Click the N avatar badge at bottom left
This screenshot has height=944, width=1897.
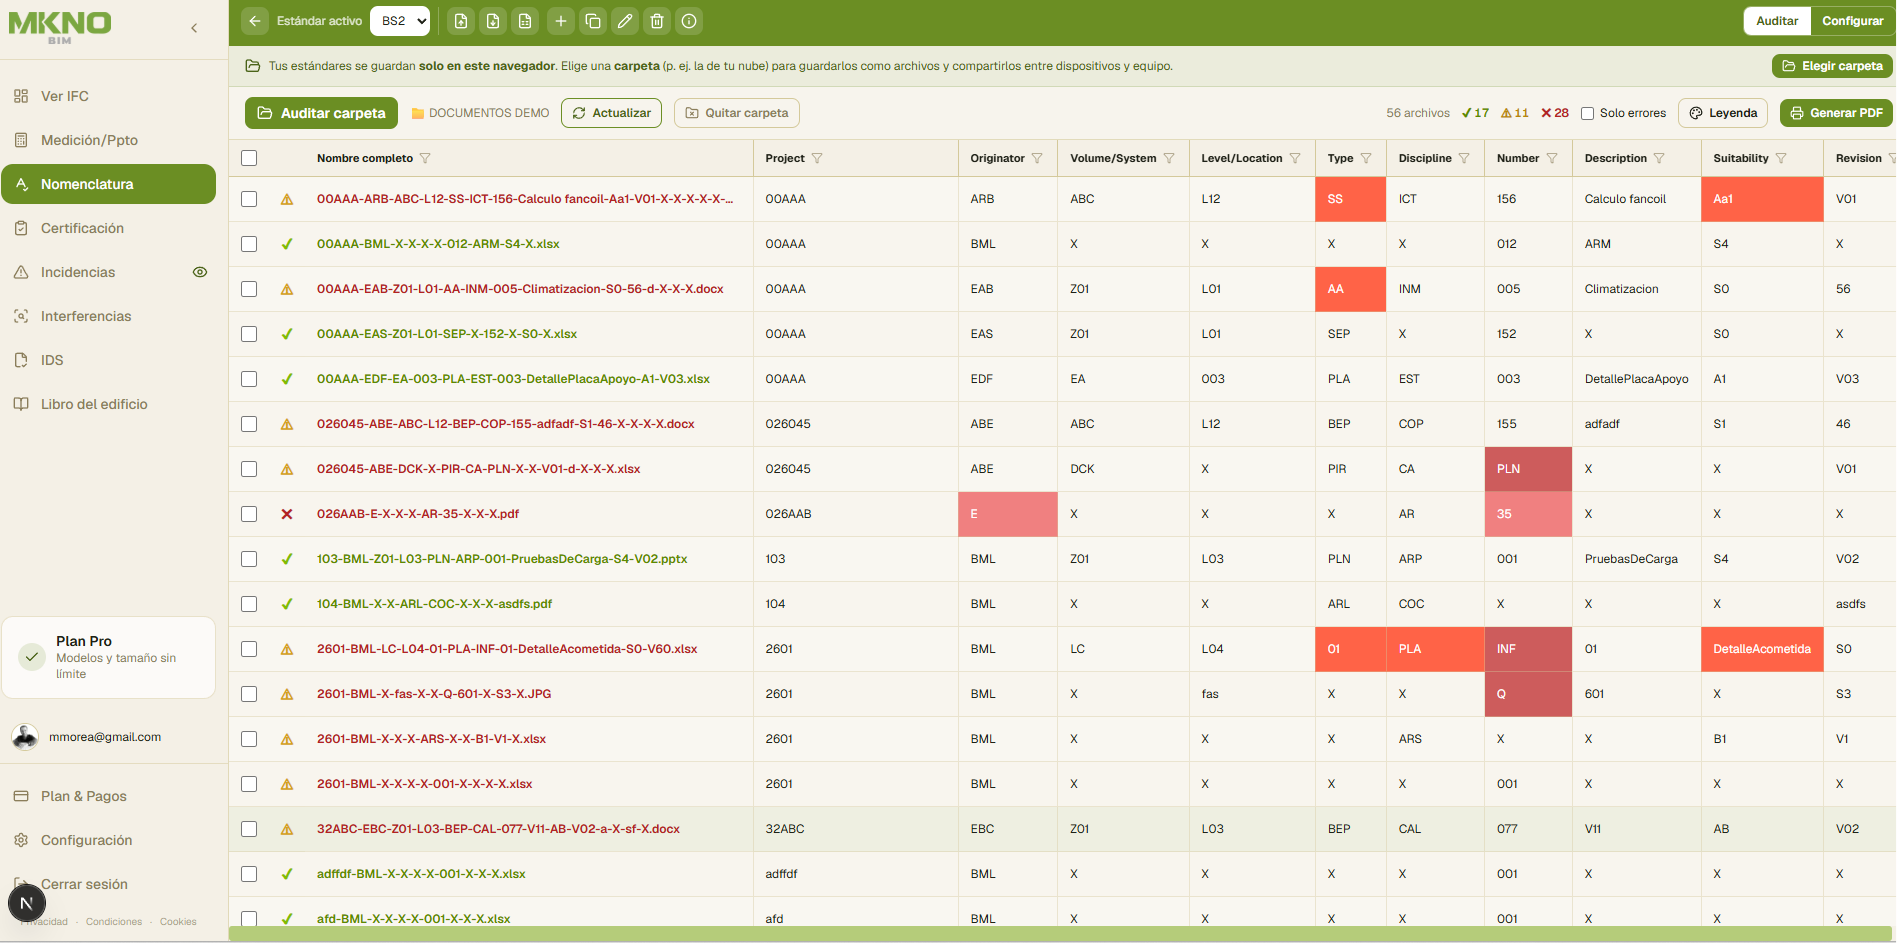click(27, 903)
